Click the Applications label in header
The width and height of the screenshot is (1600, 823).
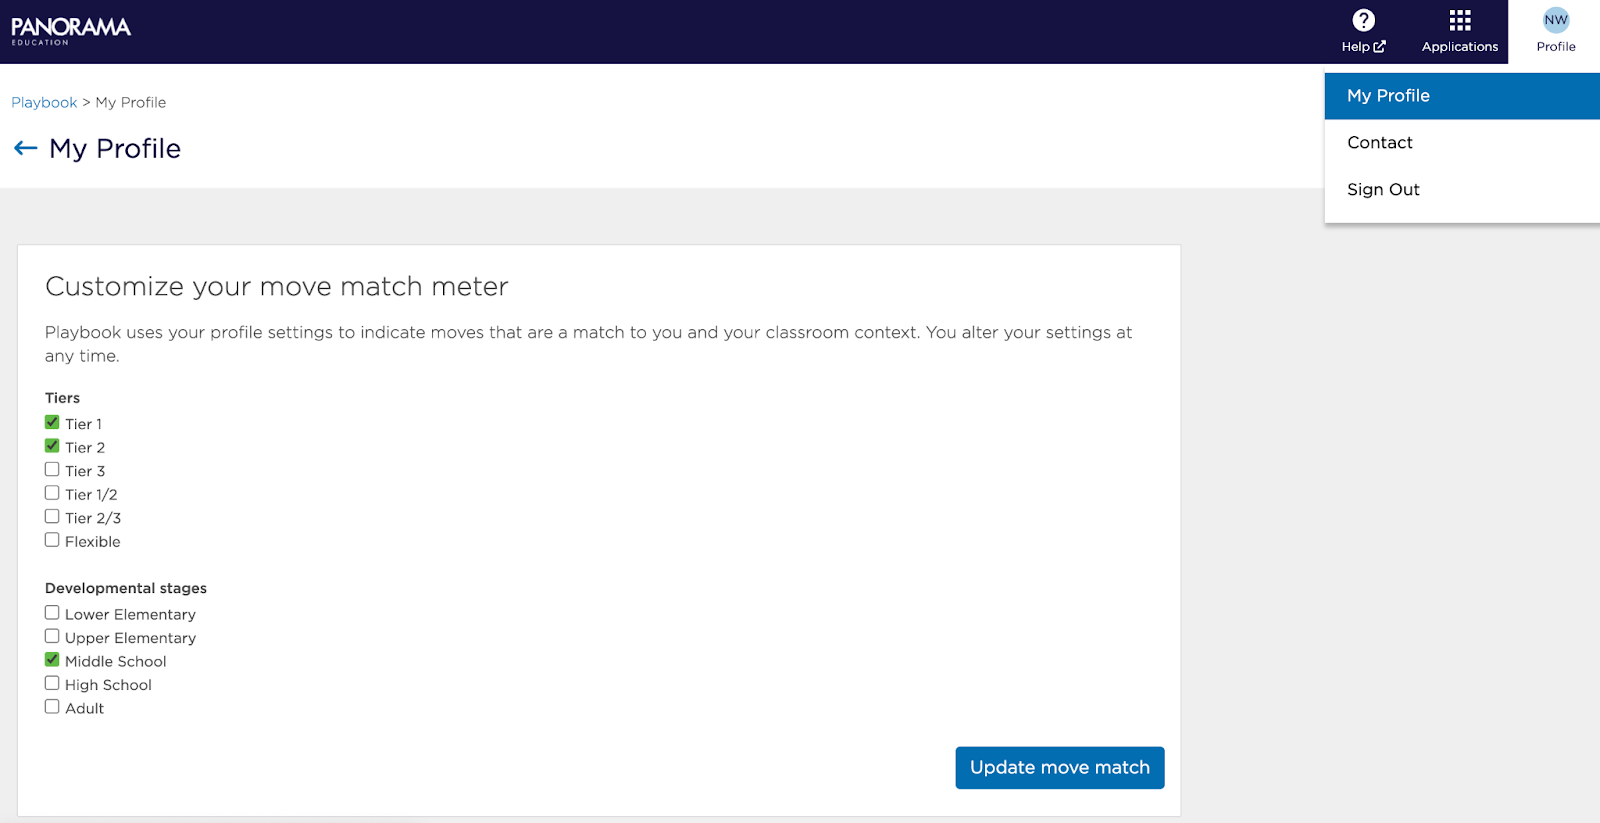click(1460, 47)
